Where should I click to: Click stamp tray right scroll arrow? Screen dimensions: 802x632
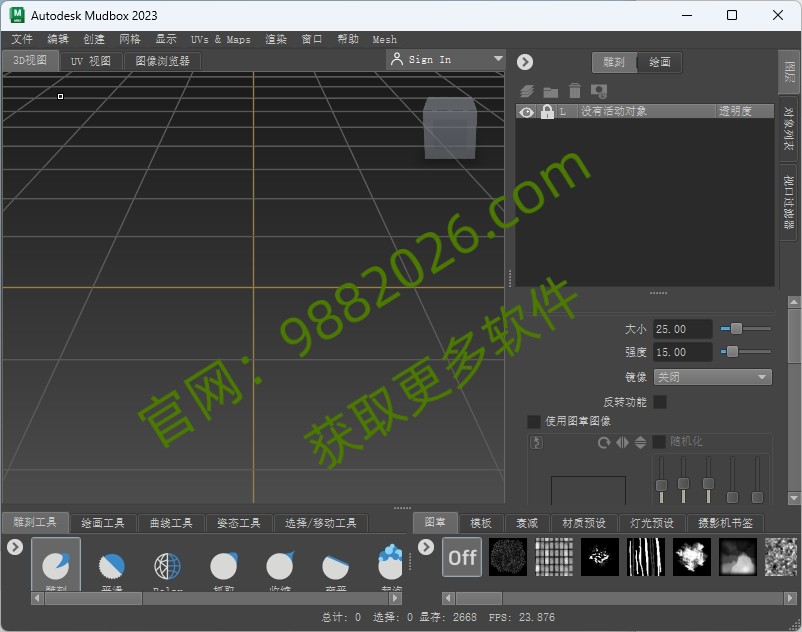792,598
